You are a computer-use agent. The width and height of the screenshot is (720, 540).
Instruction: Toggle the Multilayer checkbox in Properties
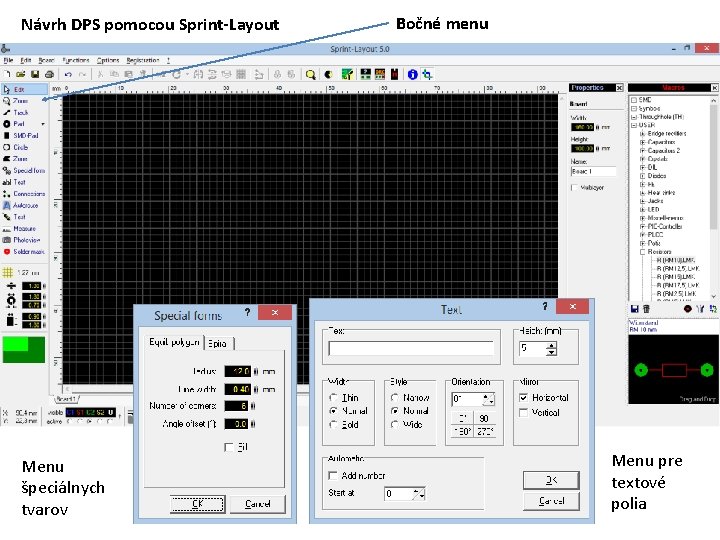coord(574,187)
